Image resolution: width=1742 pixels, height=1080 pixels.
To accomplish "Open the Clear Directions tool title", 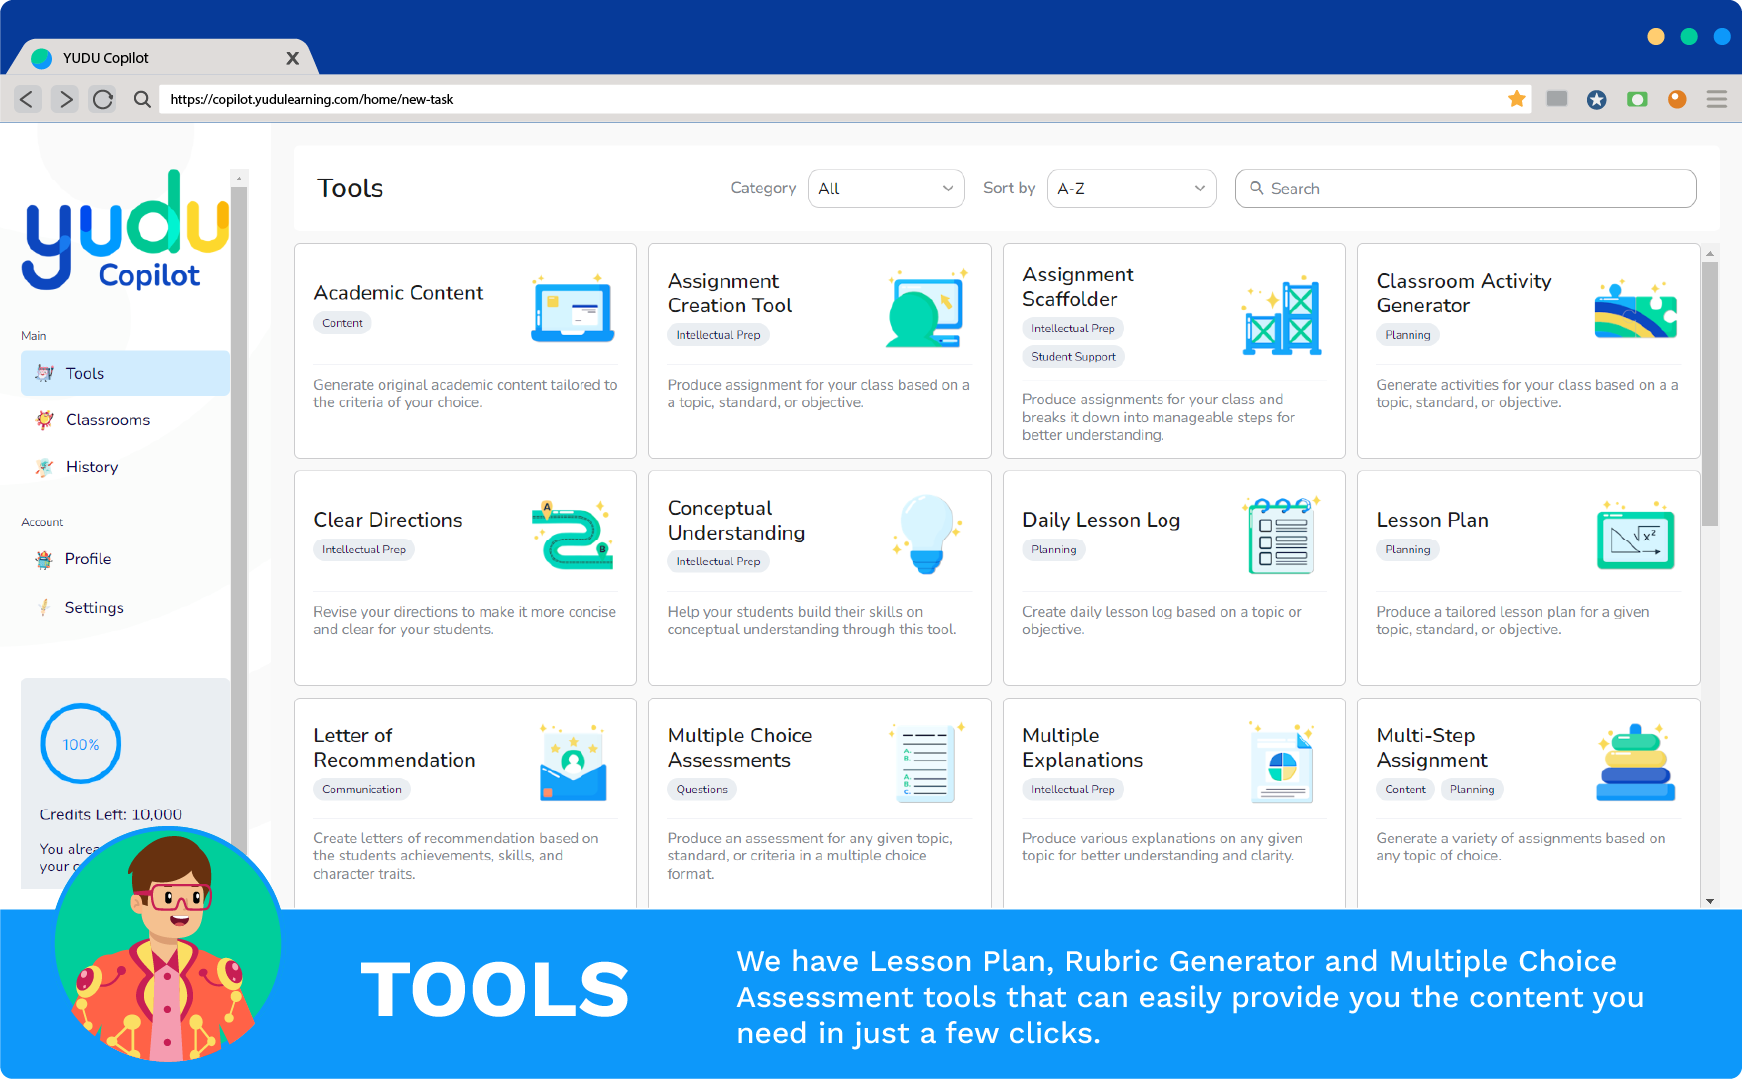I will 388,520.
